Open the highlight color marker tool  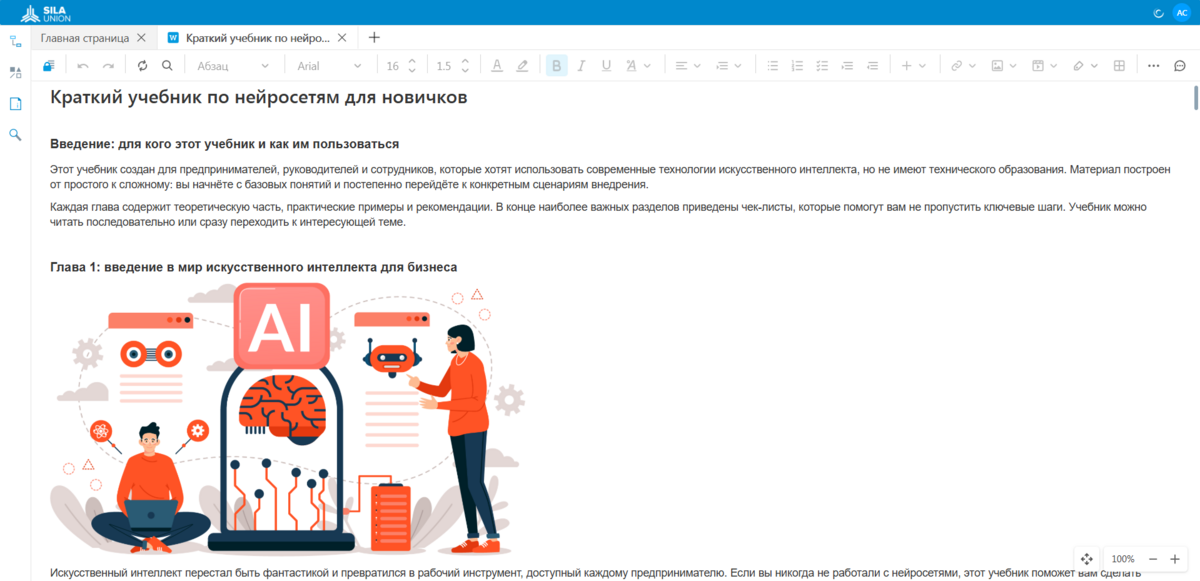(x=522, y=66)
